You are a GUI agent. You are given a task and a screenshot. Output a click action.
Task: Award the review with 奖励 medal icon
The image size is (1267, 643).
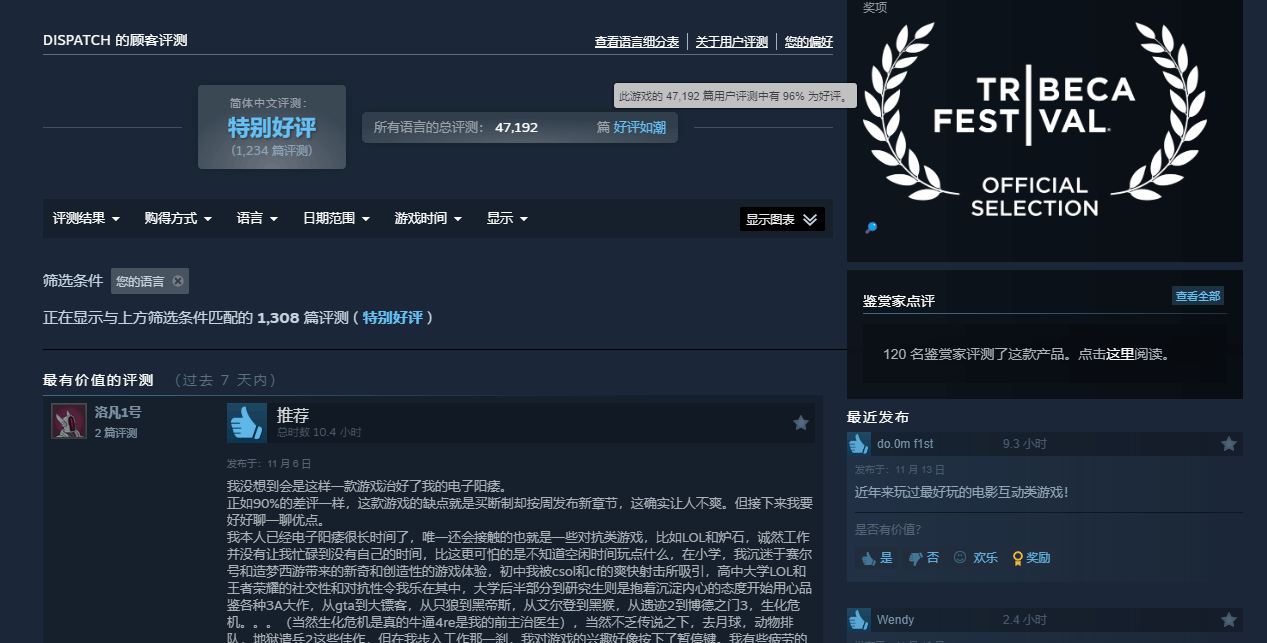(x=1031, y=558)
